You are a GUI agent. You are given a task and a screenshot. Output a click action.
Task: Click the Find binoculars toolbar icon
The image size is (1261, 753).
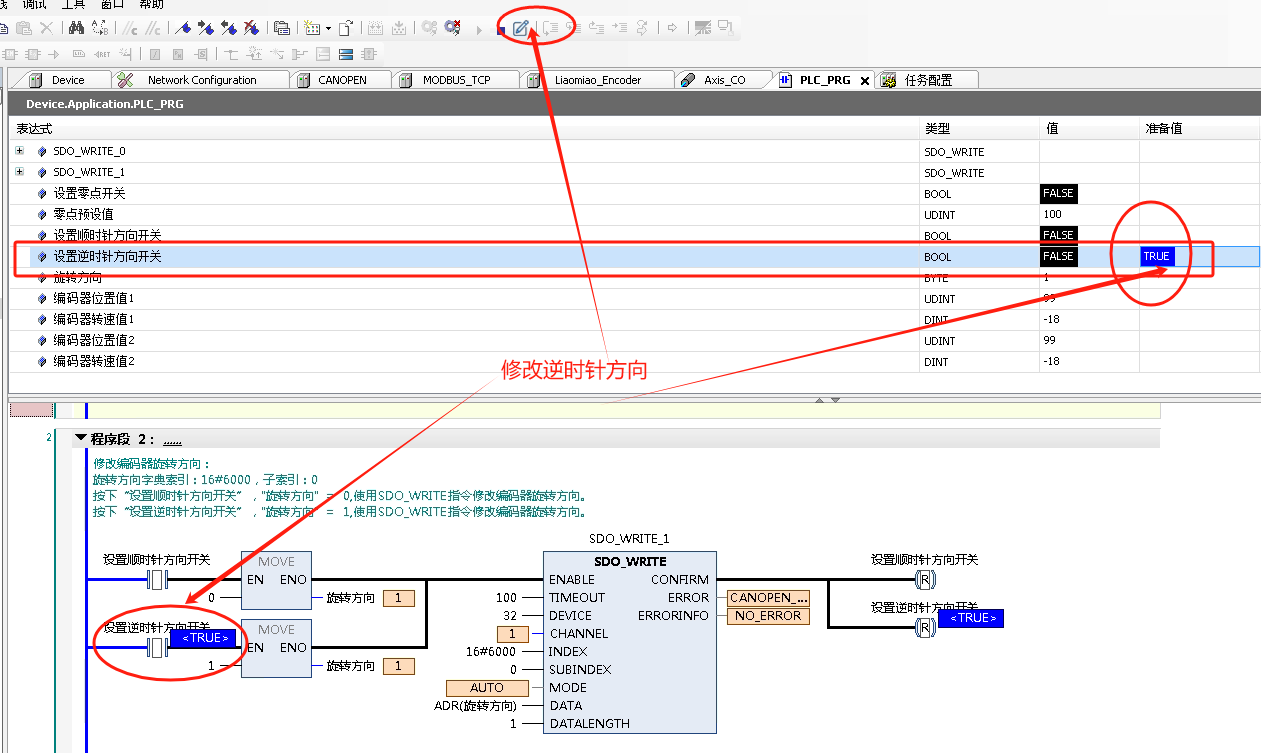[x=76, y=28]
